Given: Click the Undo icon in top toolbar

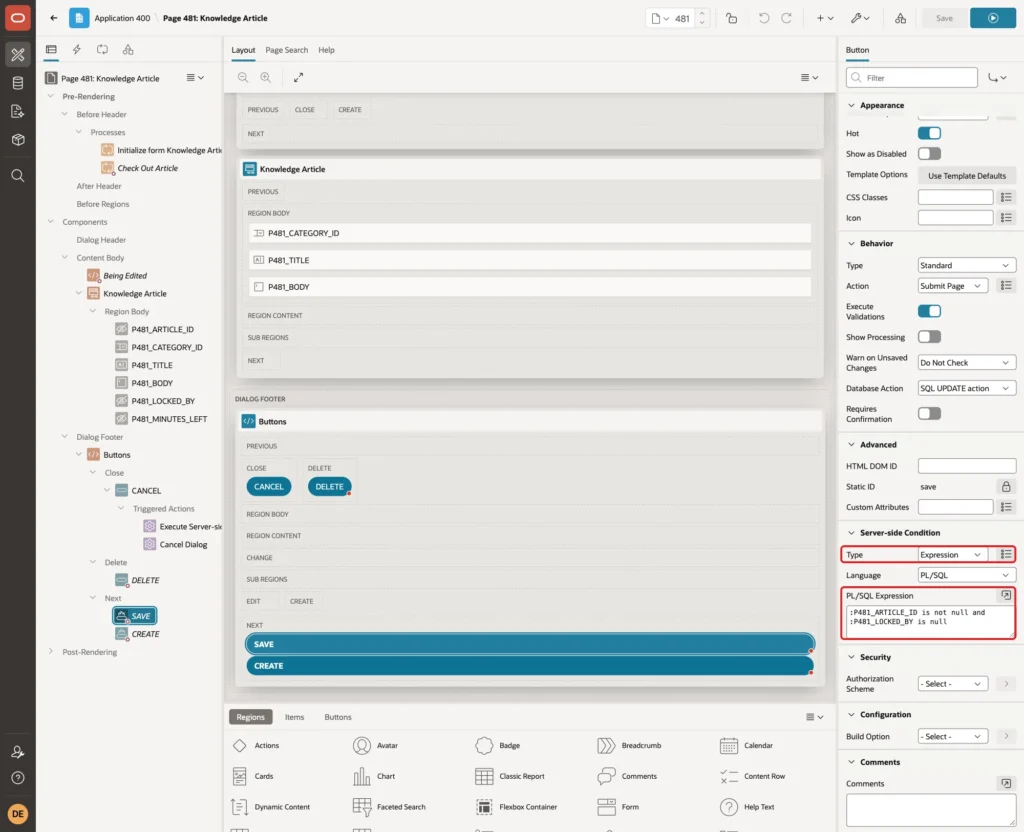Looking at the screenshot, I should click(763, 18).
